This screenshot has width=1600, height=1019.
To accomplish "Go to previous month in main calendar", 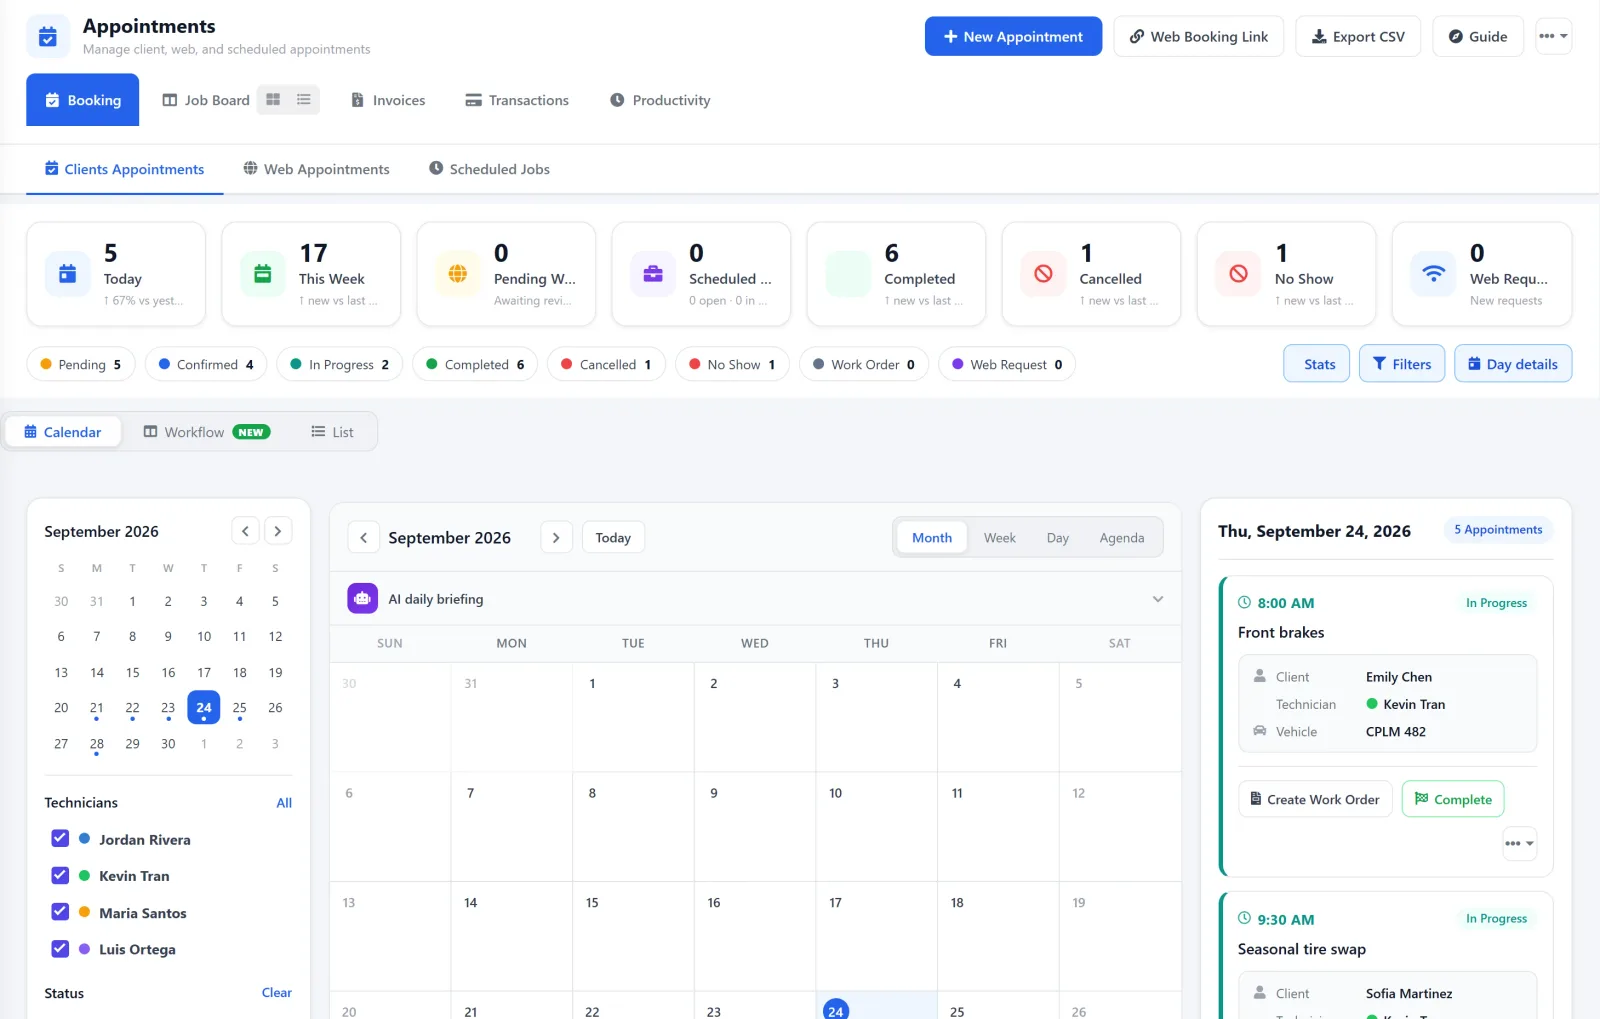I will point(364,537).
